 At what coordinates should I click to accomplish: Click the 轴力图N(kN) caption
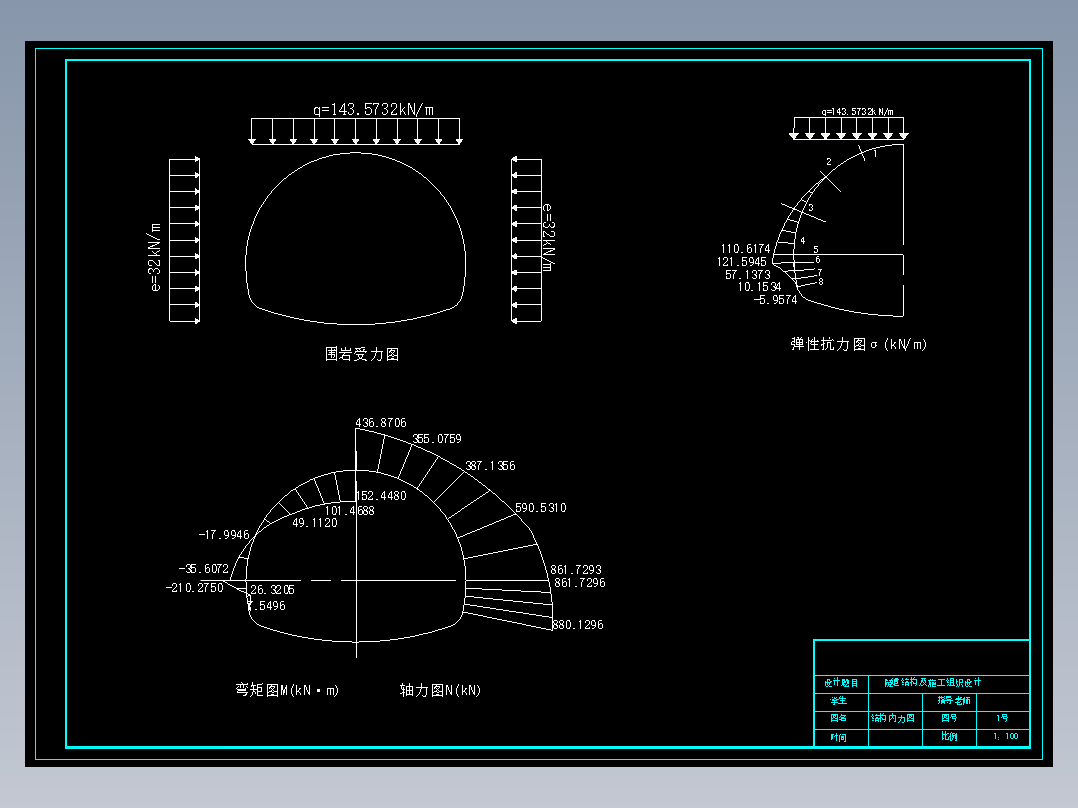pos(440,690)
